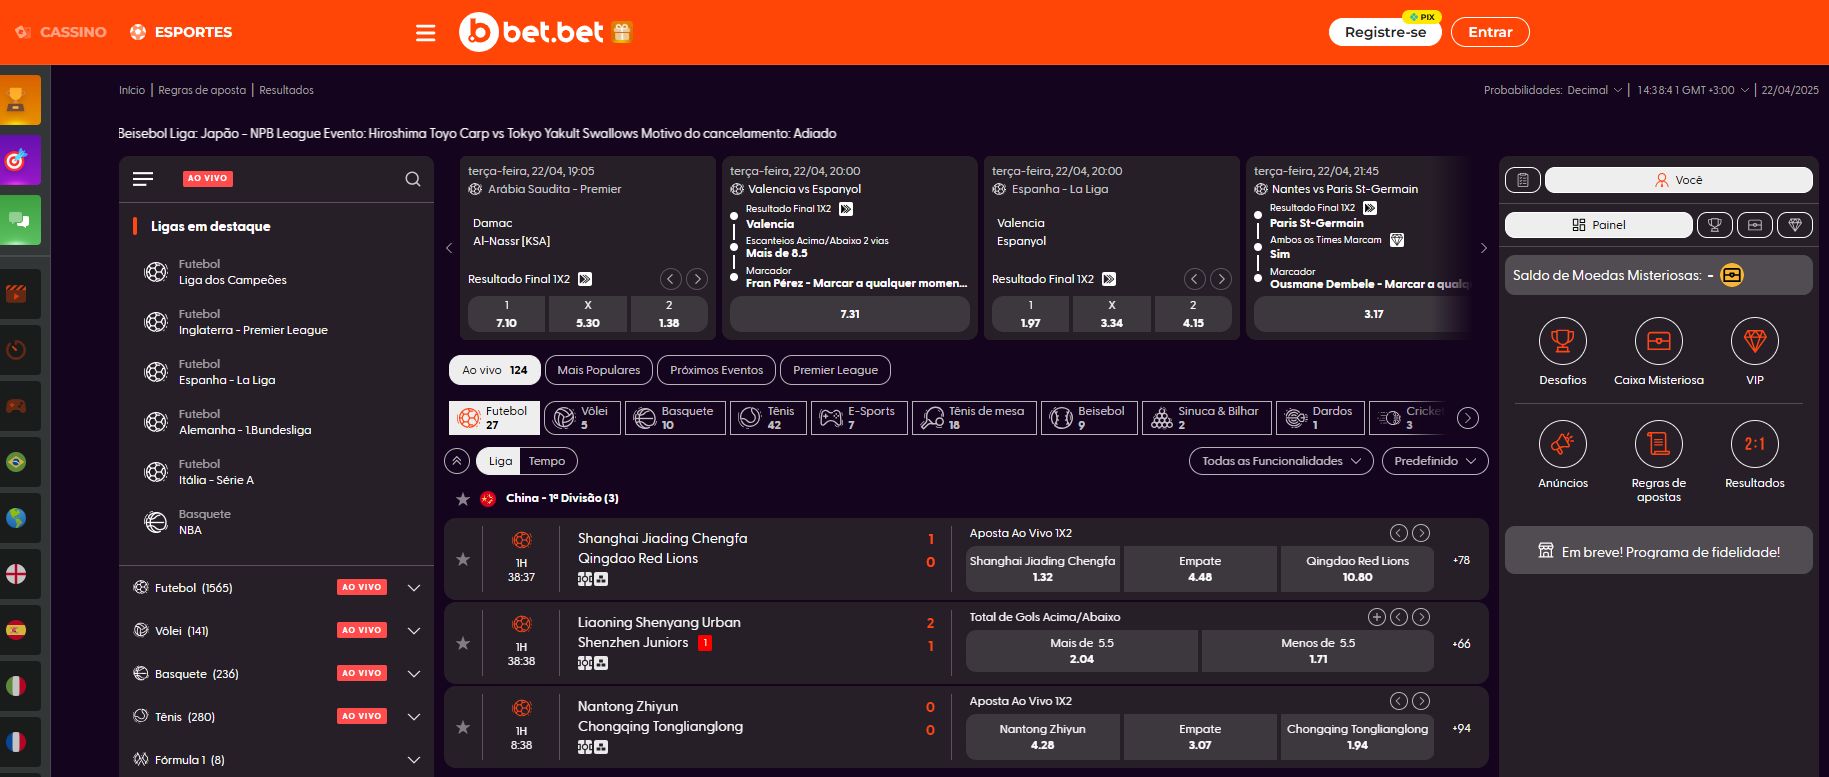Favorite the Nantong Zhiyun match star
Viewport: 1829px width, 777px height.
pos(463,727)
